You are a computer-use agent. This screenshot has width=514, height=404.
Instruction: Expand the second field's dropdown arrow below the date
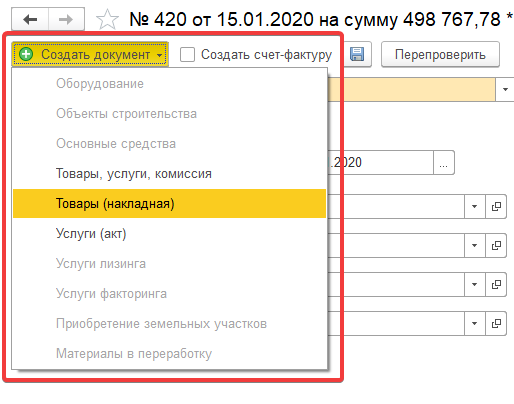click(x=475, y=245)
